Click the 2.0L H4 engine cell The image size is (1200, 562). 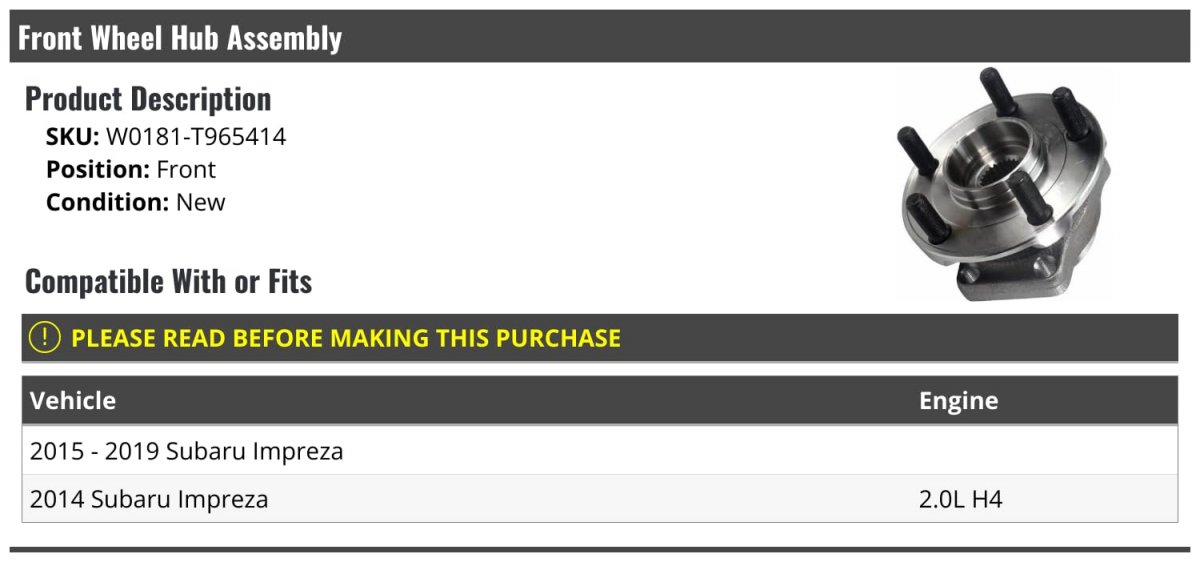[960, 499]
